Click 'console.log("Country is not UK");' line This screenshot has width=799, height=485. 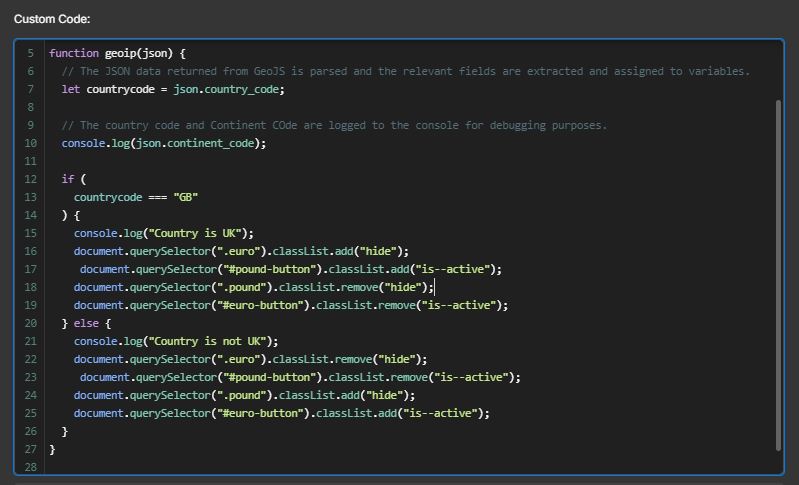[x=176, y=341]
